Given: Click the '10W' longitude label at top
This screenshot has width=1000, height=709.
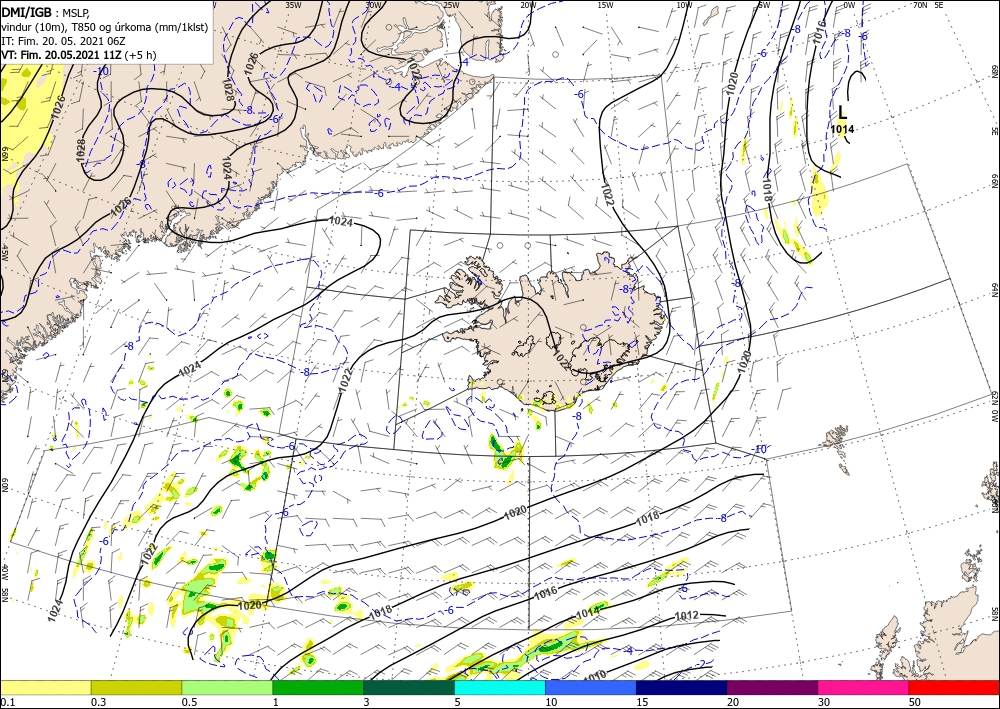Looking at the screenshot, I should click(684, 5).
